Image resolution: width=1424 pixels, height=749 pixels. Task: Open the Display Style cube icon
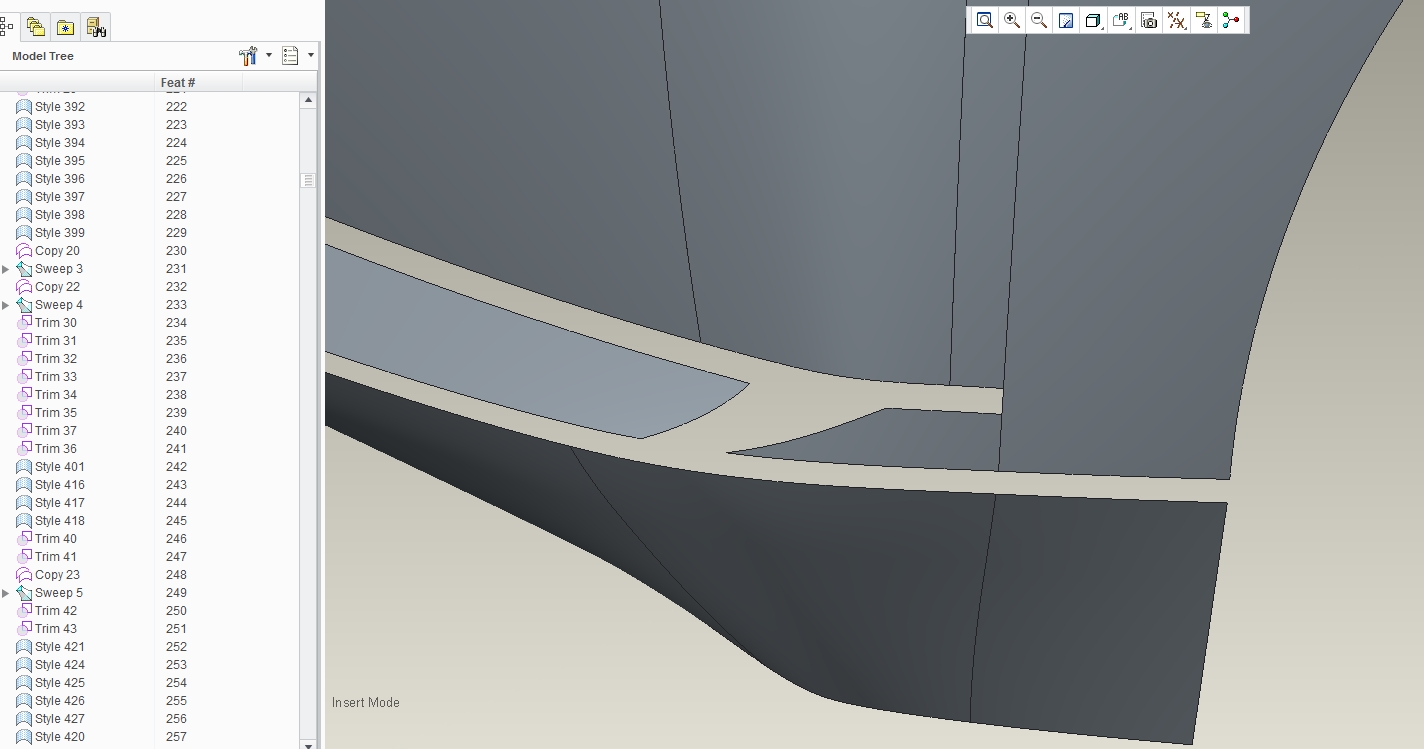(1093, 20)
